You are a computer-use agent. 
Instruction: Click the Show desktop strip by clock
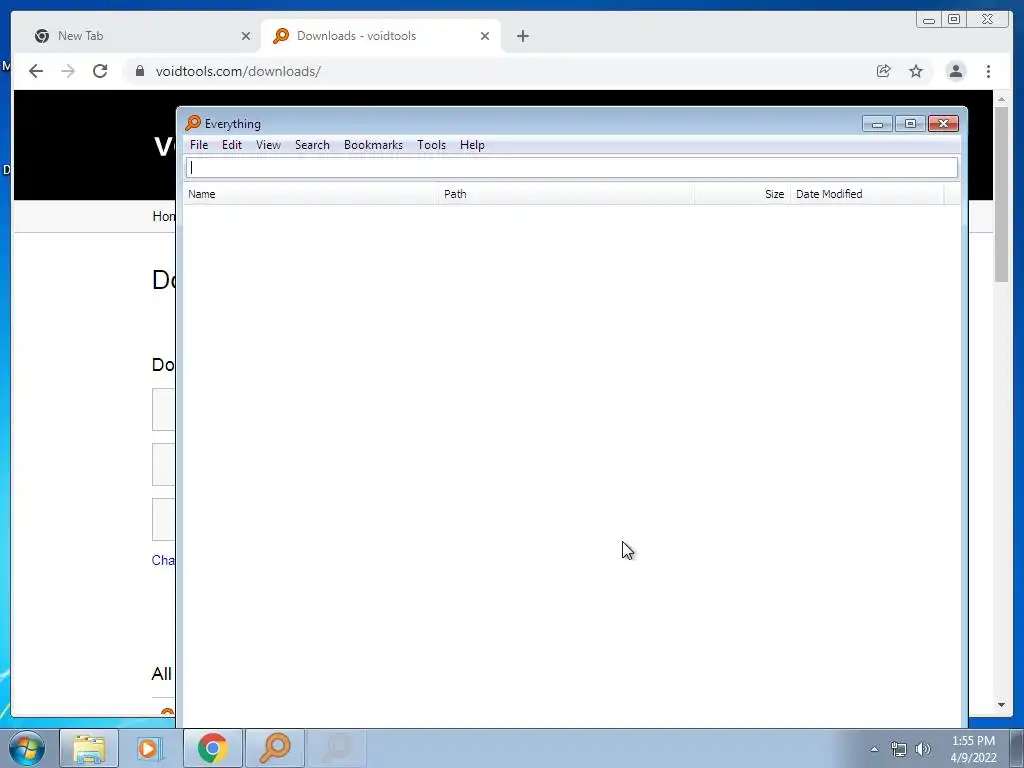(1017, 748)
